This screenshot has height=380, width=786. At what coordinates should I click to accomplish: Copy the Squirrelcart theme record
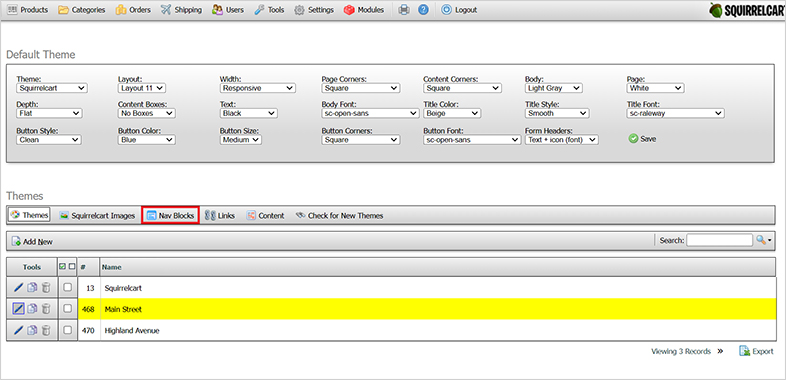[x=32, y=288]
